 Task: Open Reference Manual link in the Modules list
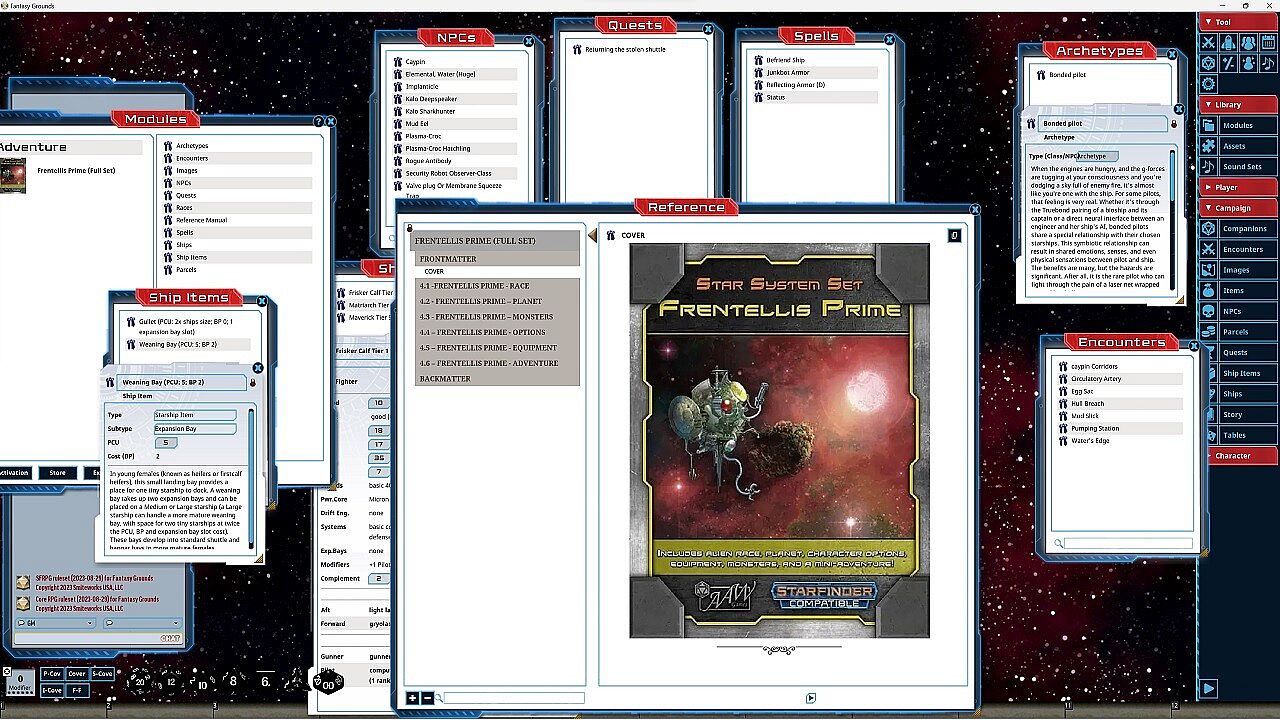point(202,220)
